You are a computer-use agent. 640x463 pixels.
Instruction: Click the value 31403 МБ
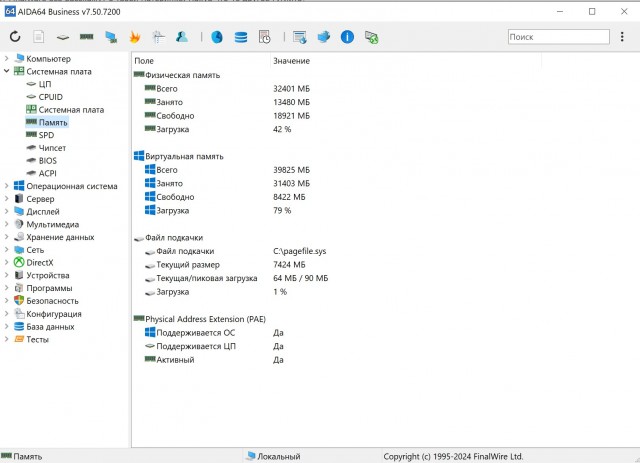tap(291, 183)
